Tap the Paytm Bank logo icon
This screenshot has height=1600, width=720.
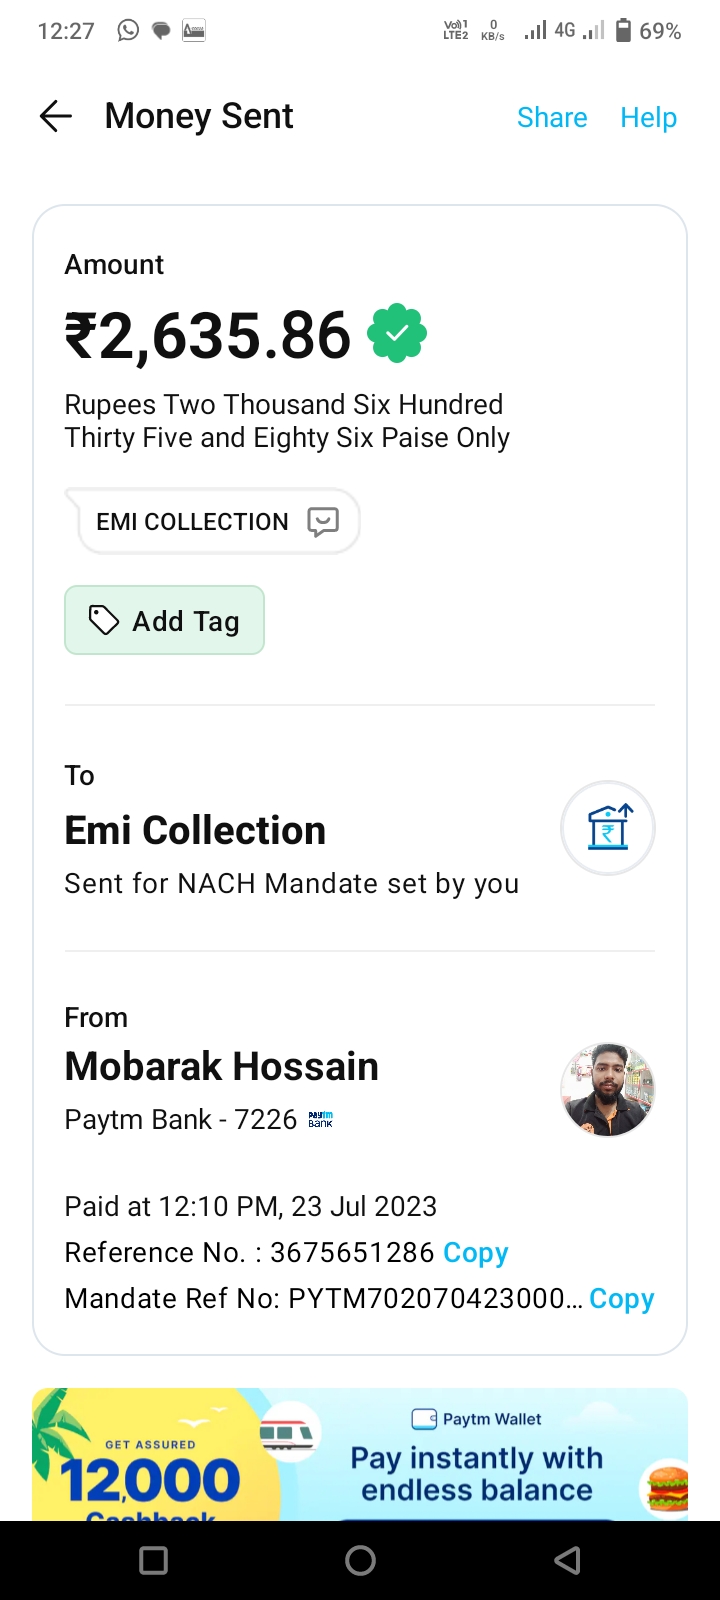coord(320,1120)
